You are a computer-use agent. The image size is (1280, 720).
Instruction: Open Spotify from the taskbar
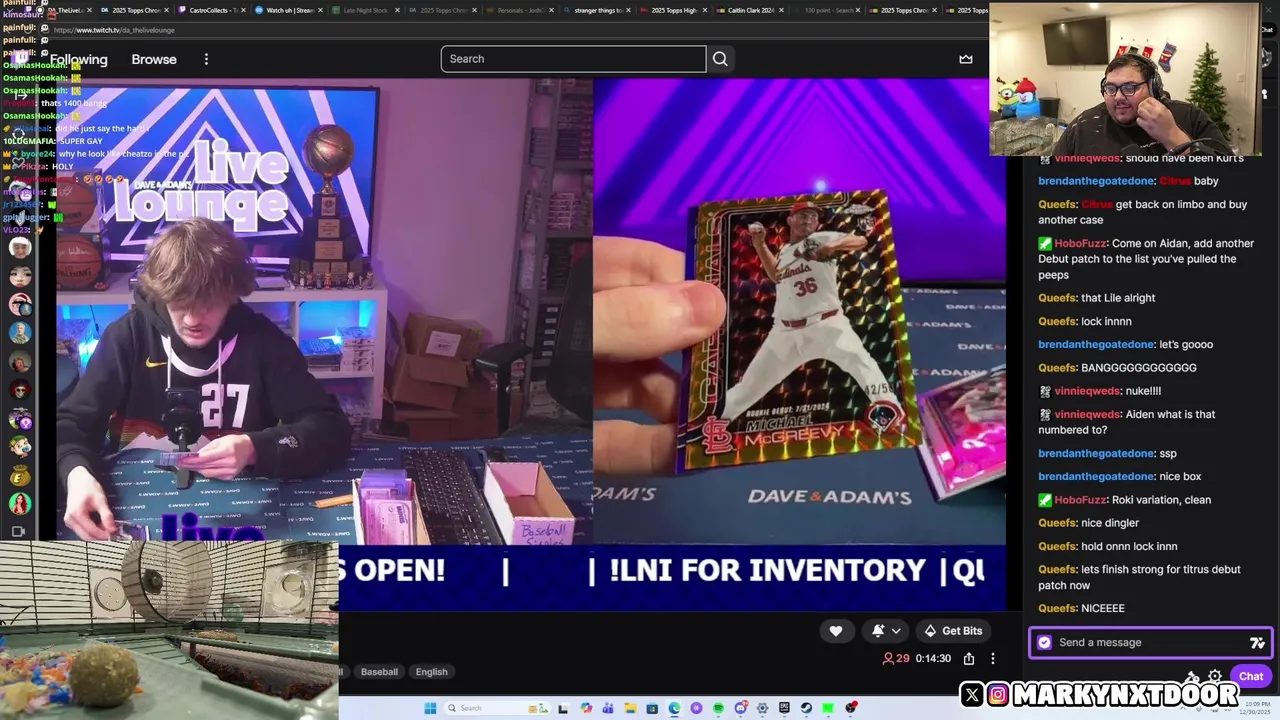718,708
